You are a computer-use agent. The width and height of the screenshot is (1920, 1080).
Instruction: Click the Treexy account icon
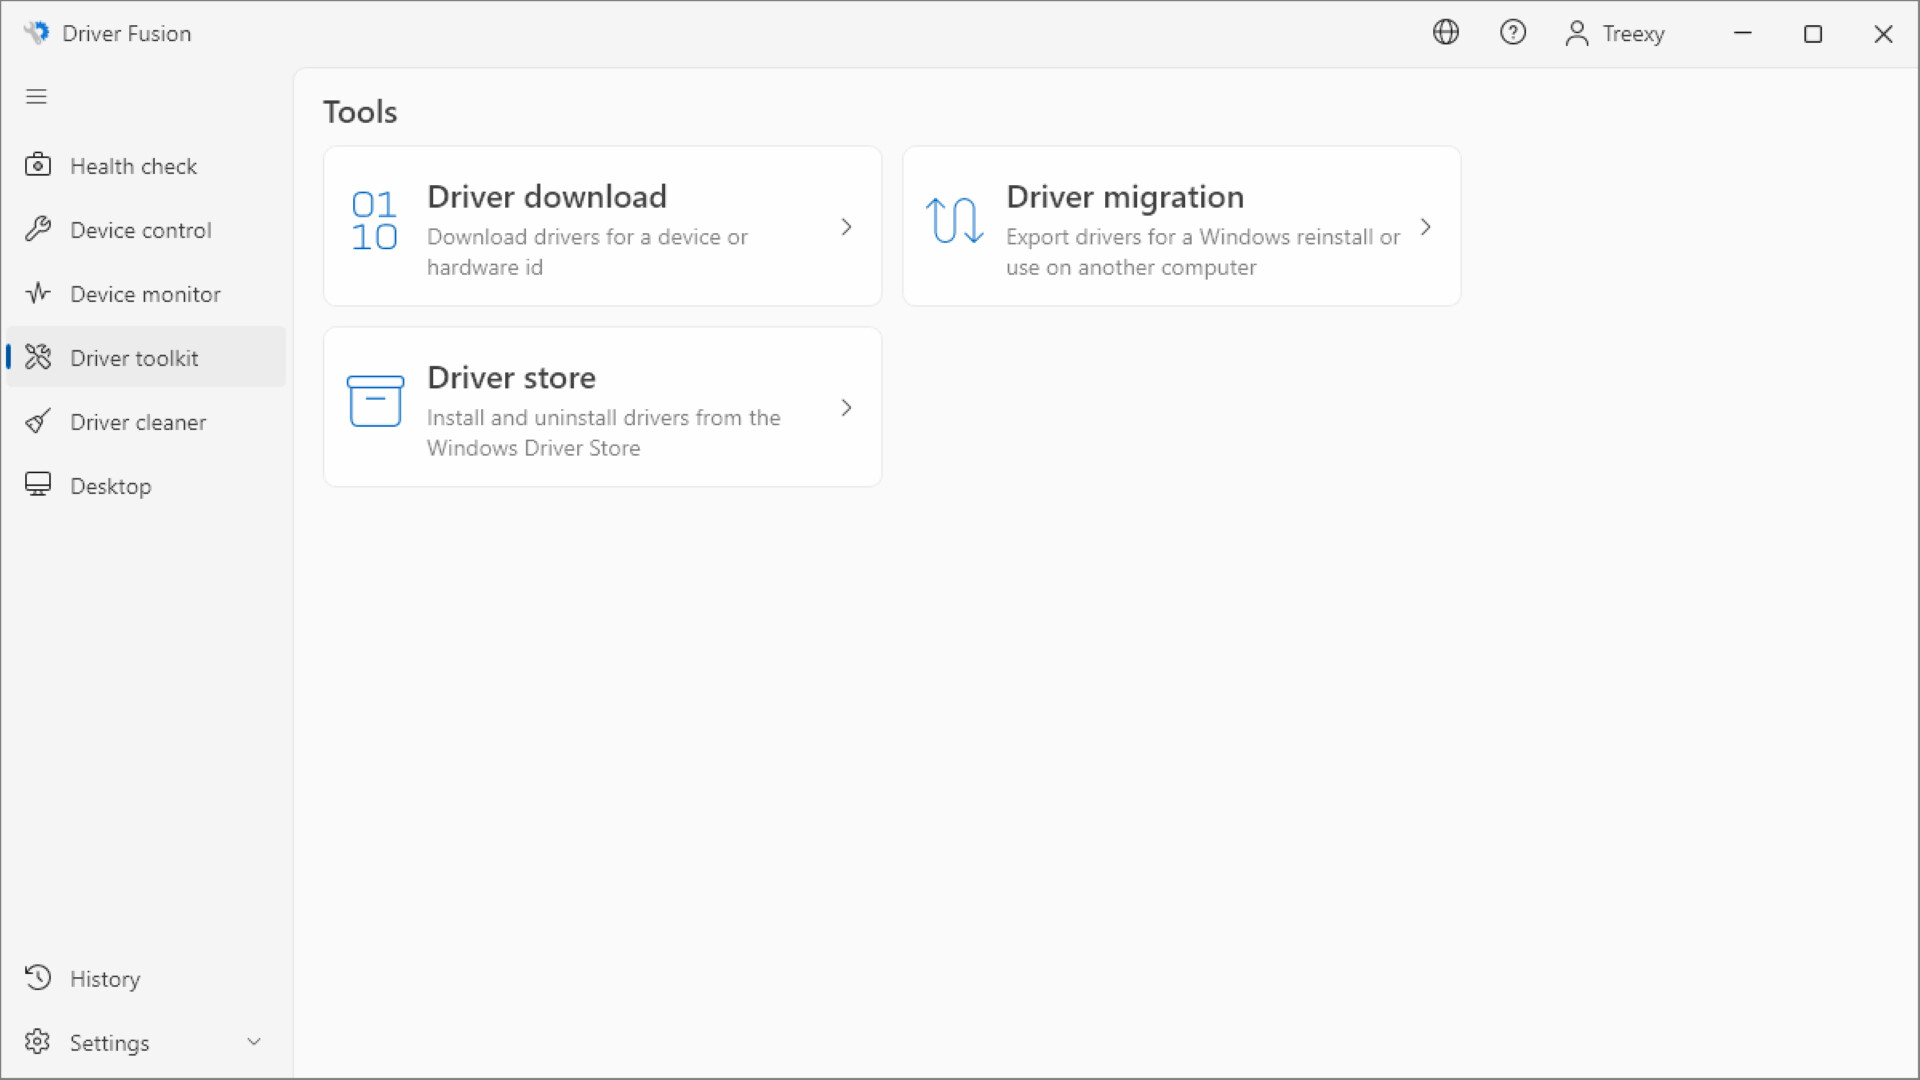click(x=1577, y=32)
